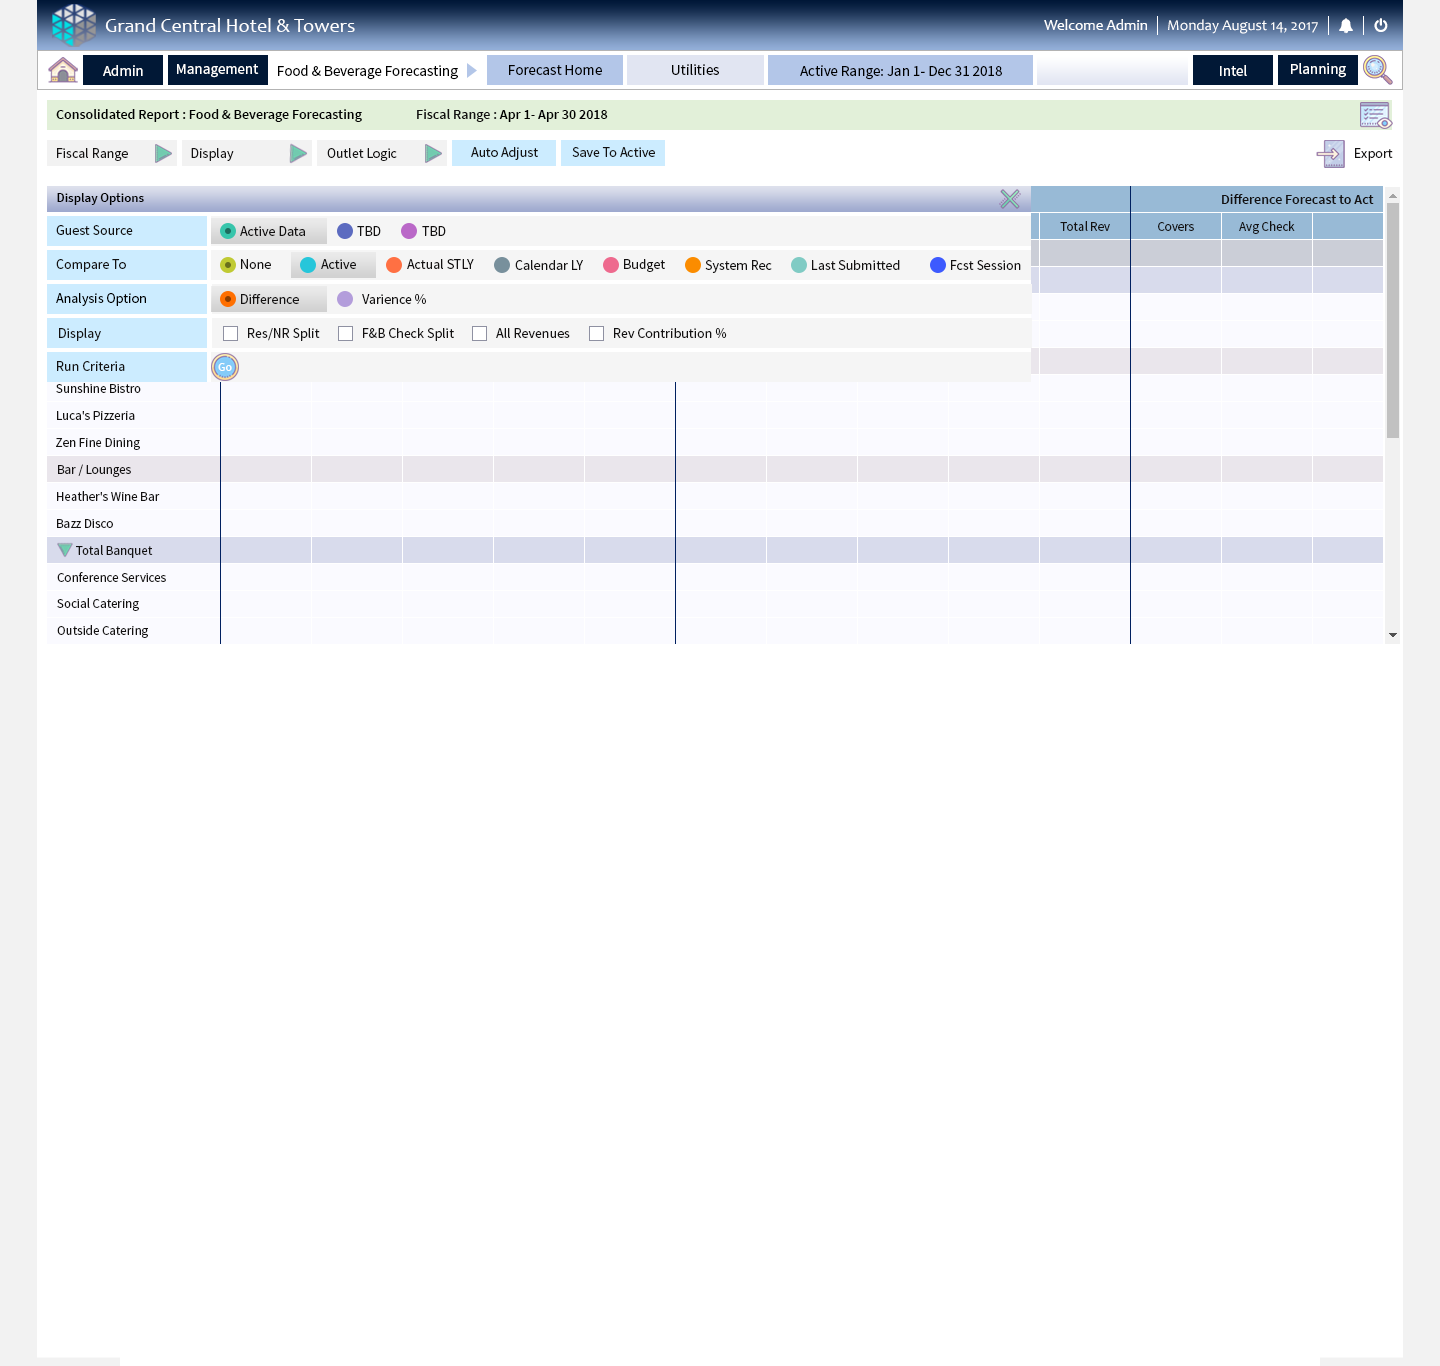The height and width of the screenshot is (1366, 1440).
Task: Click the Auto Adjust button
Action: (x=504, y=153)
